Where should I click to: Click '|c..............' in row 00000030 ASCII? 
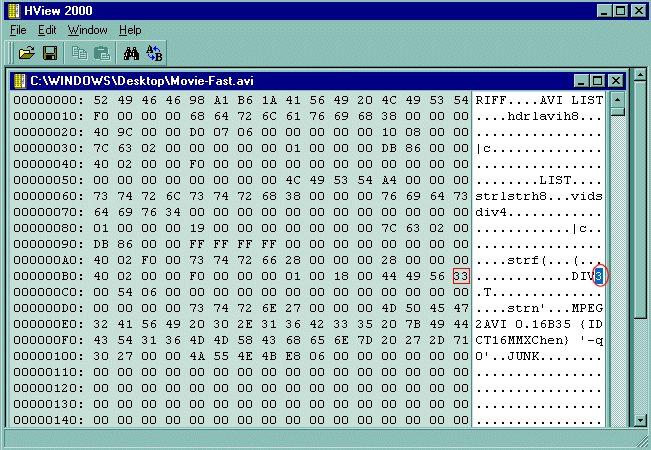[539, 148]
